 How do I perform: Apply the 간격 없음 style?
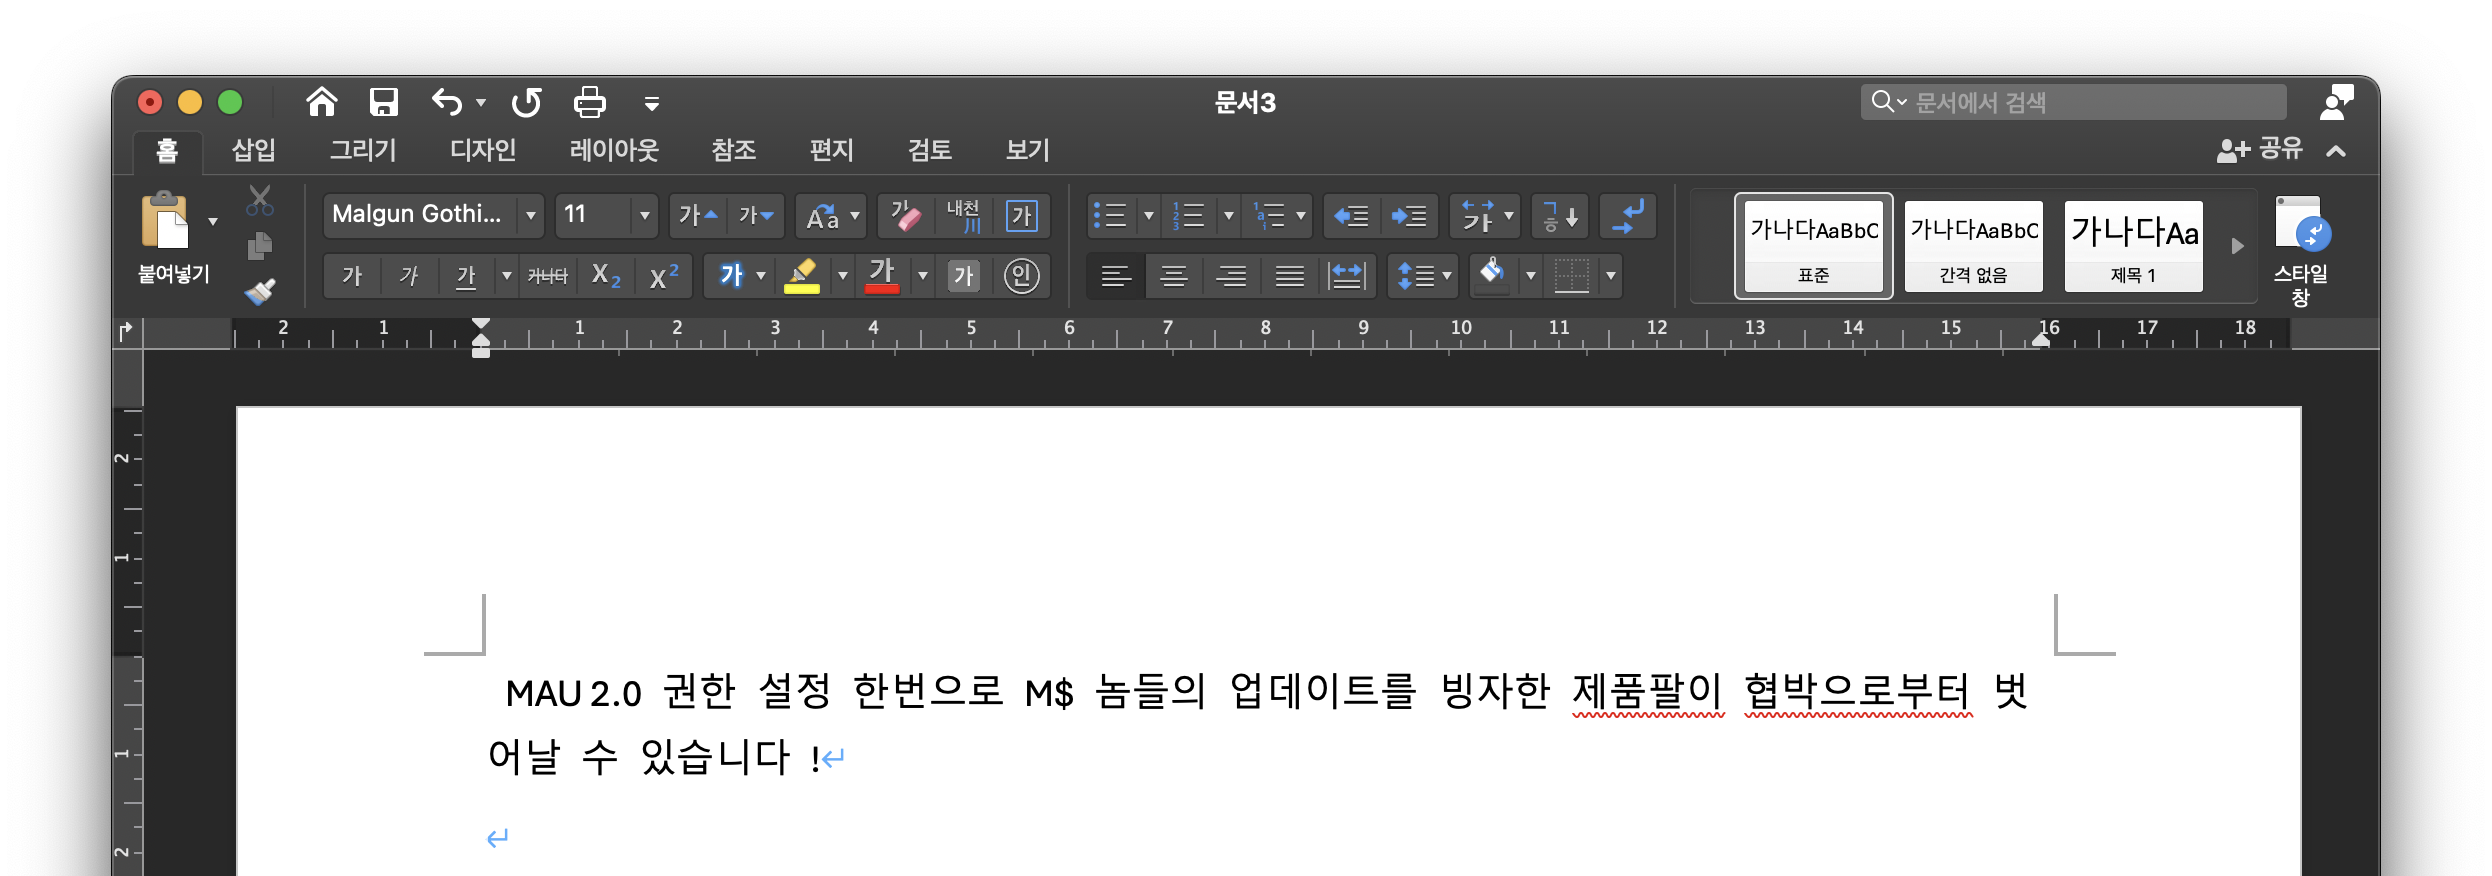point(1973,246)
